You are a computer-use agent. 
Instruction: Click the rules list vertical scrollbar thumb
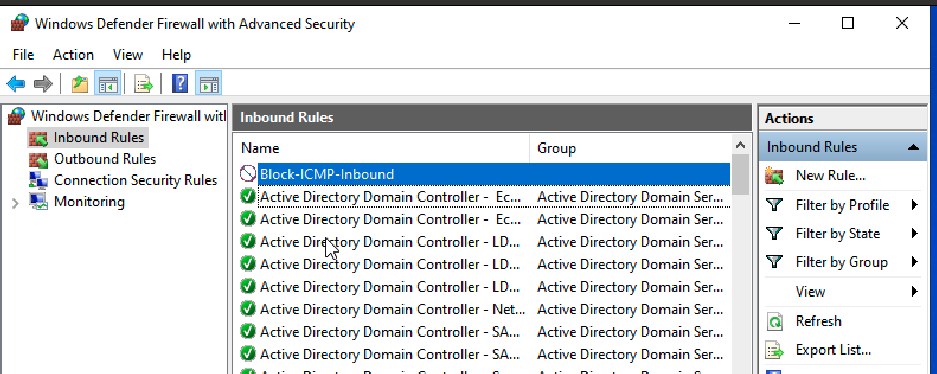coord(740,174)
